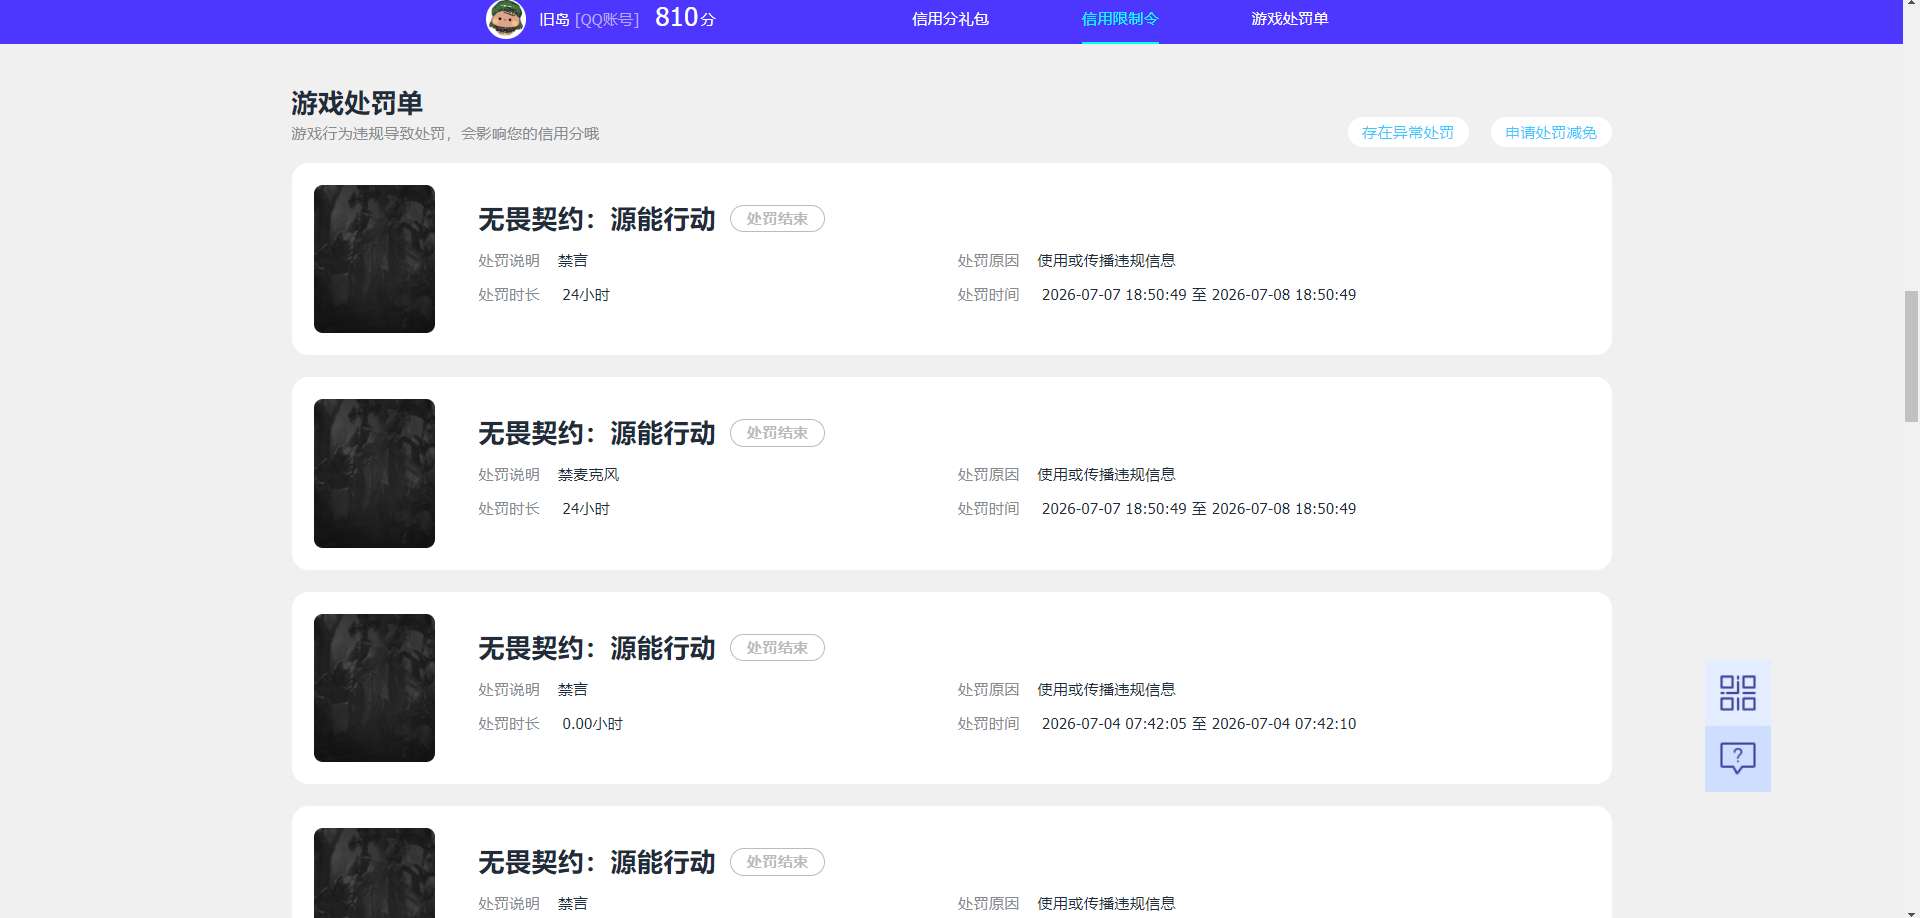Click the 申请处罚减免 button

[x=1551, y=132]
